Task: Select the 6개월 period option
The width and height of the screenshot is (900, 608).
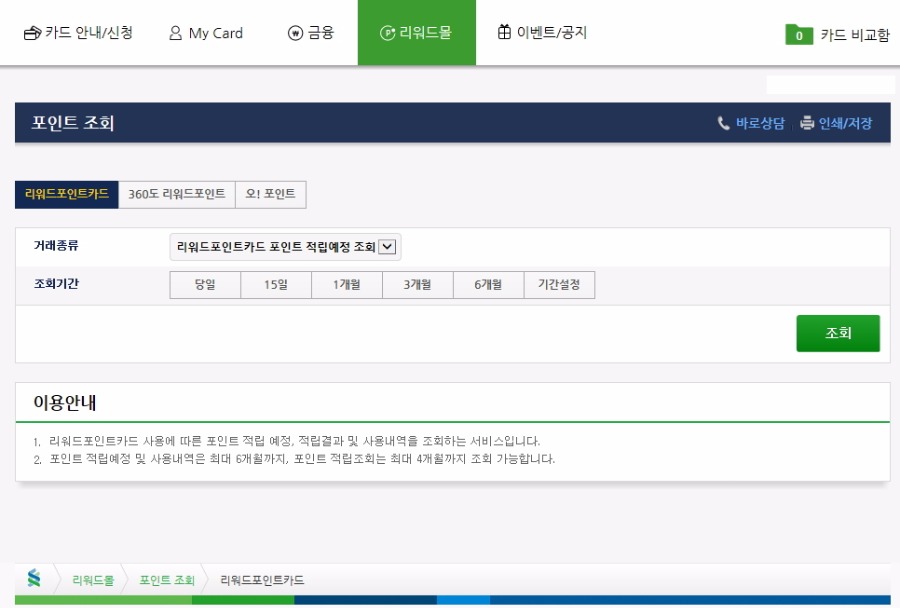Action: (488, 285)
